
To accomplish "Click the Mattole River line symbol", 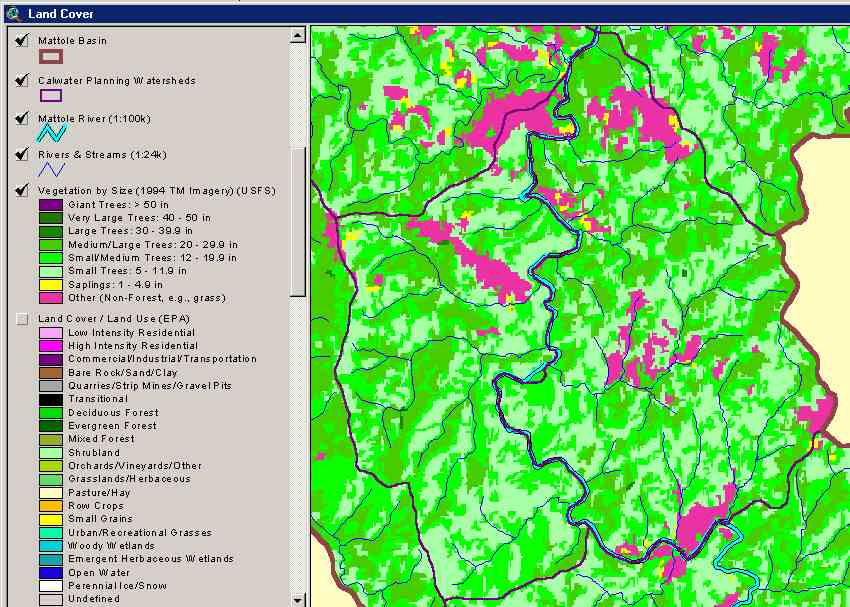I will 51,133.
